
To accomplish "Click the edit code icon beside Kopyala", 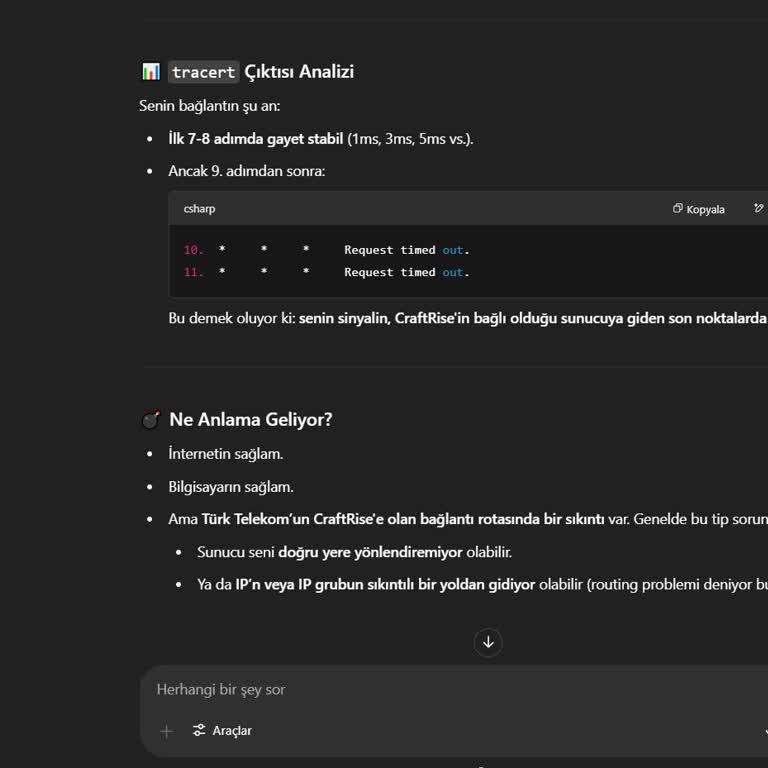I will (x=759, y=209).
